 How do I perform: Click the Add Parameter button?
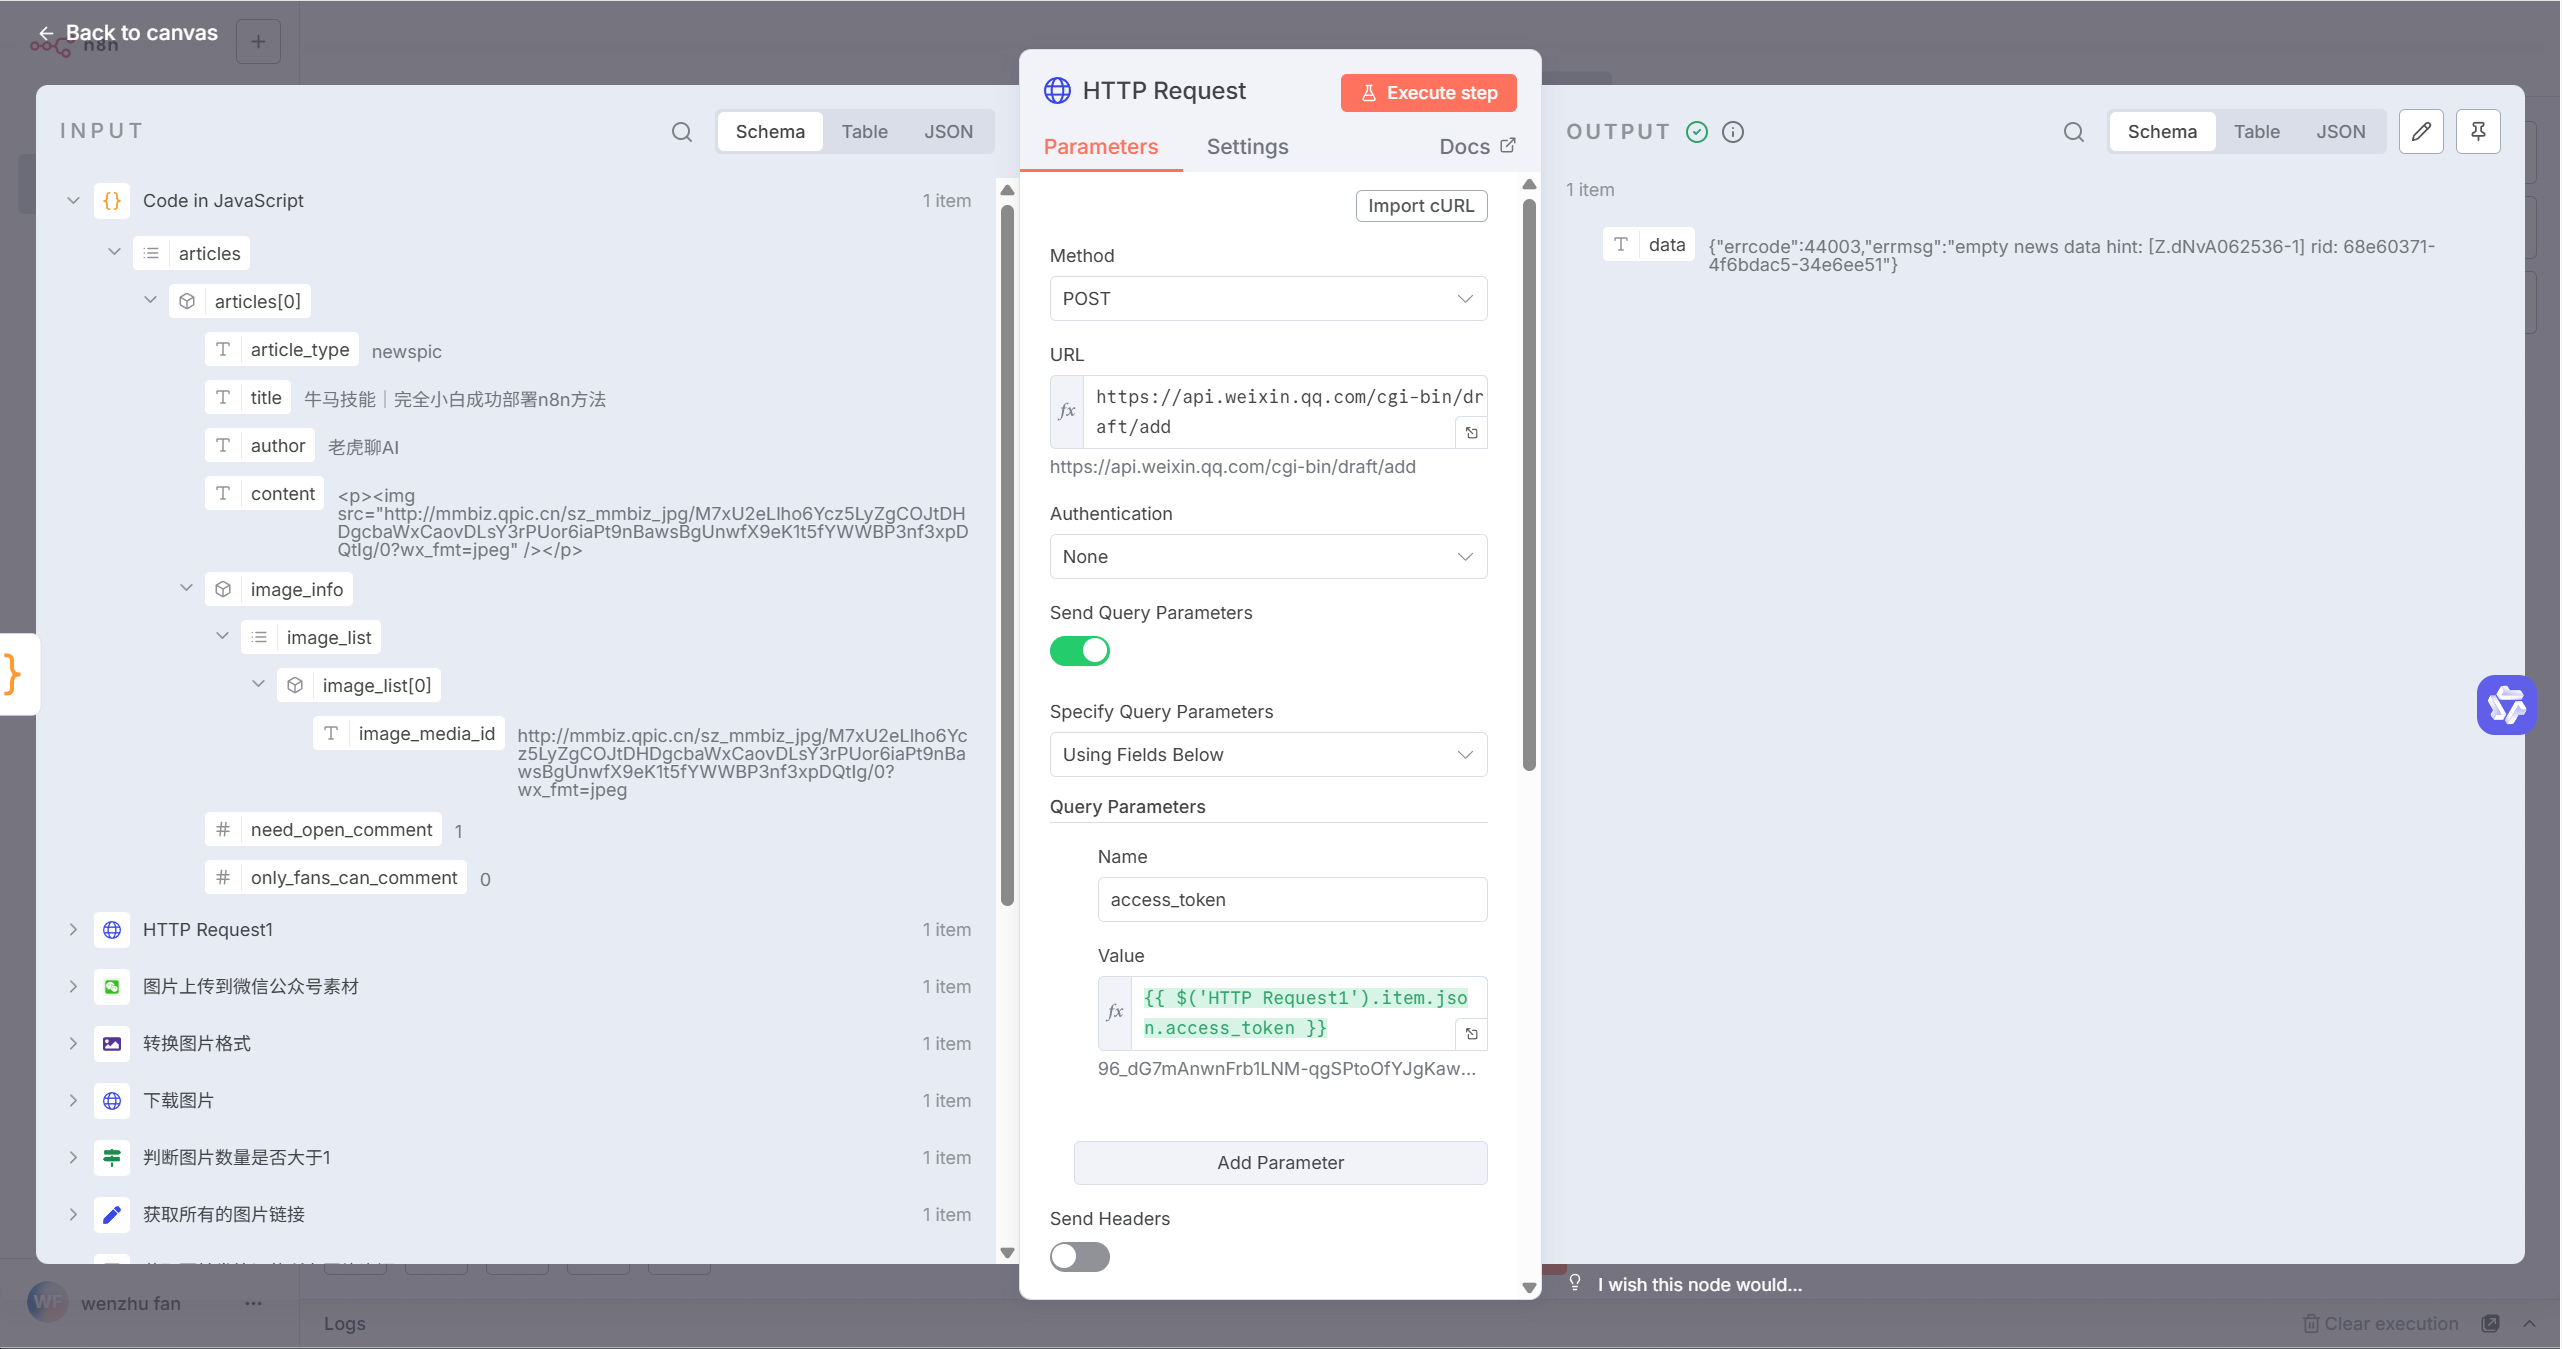[1279, 1163]
